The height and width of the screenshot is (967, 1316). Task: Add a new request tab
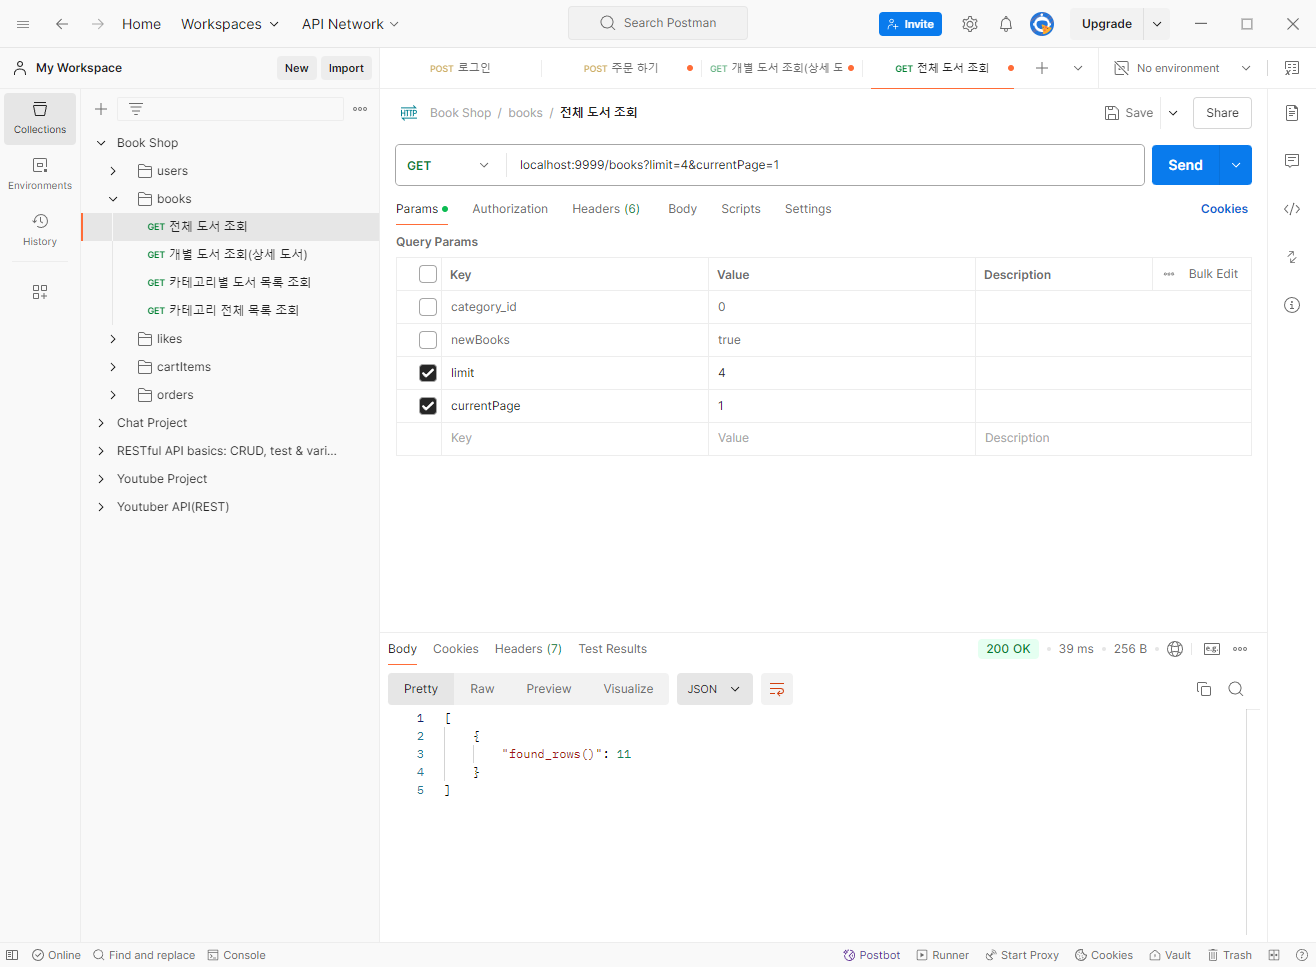coord(1042,68)
